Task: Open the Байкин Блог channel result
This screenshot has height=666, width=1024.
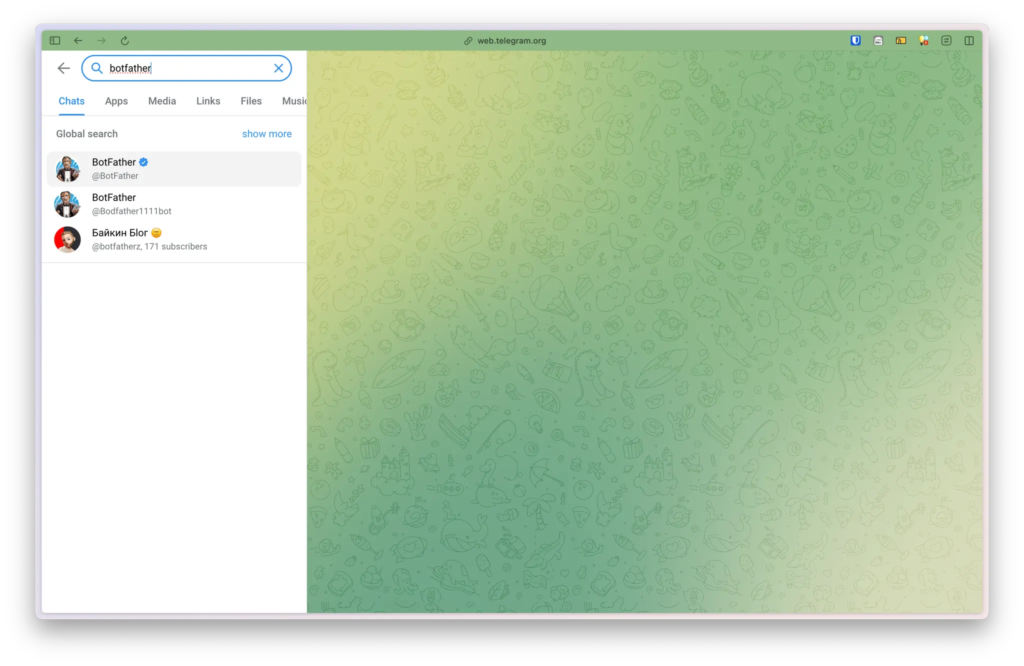Action: point(174,240)
